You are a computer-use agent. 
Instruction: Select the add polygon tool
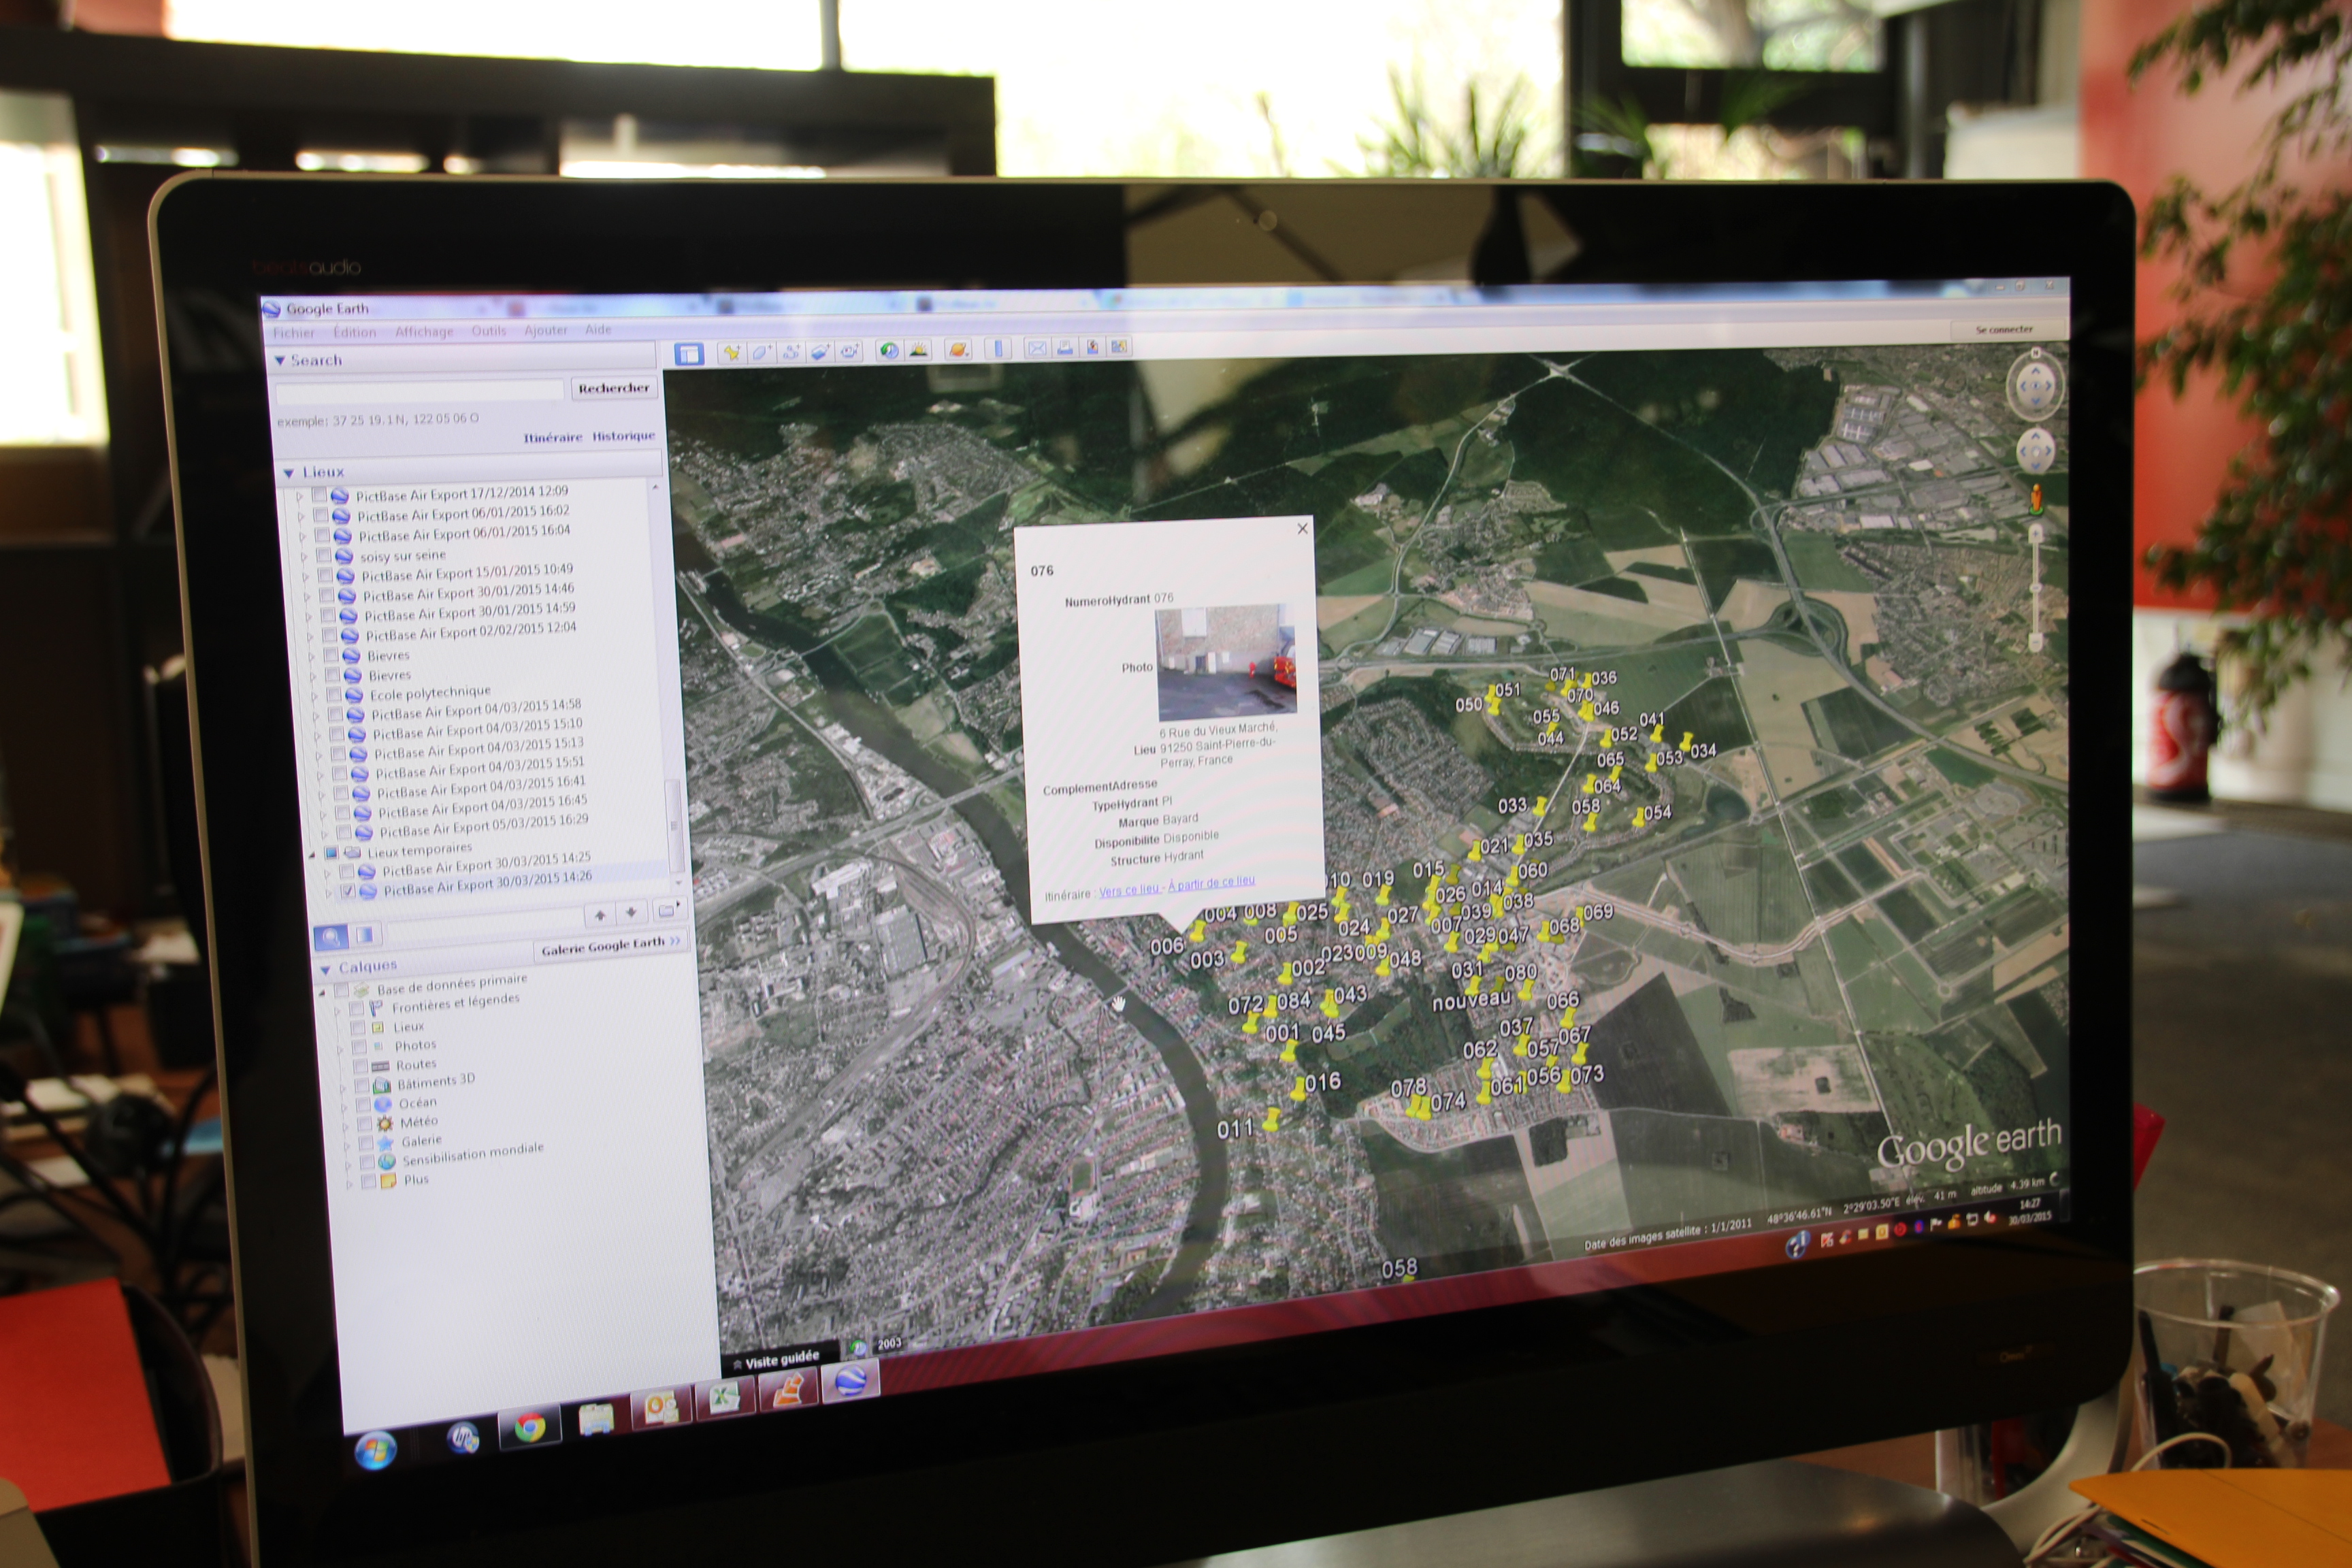point(761,352)
